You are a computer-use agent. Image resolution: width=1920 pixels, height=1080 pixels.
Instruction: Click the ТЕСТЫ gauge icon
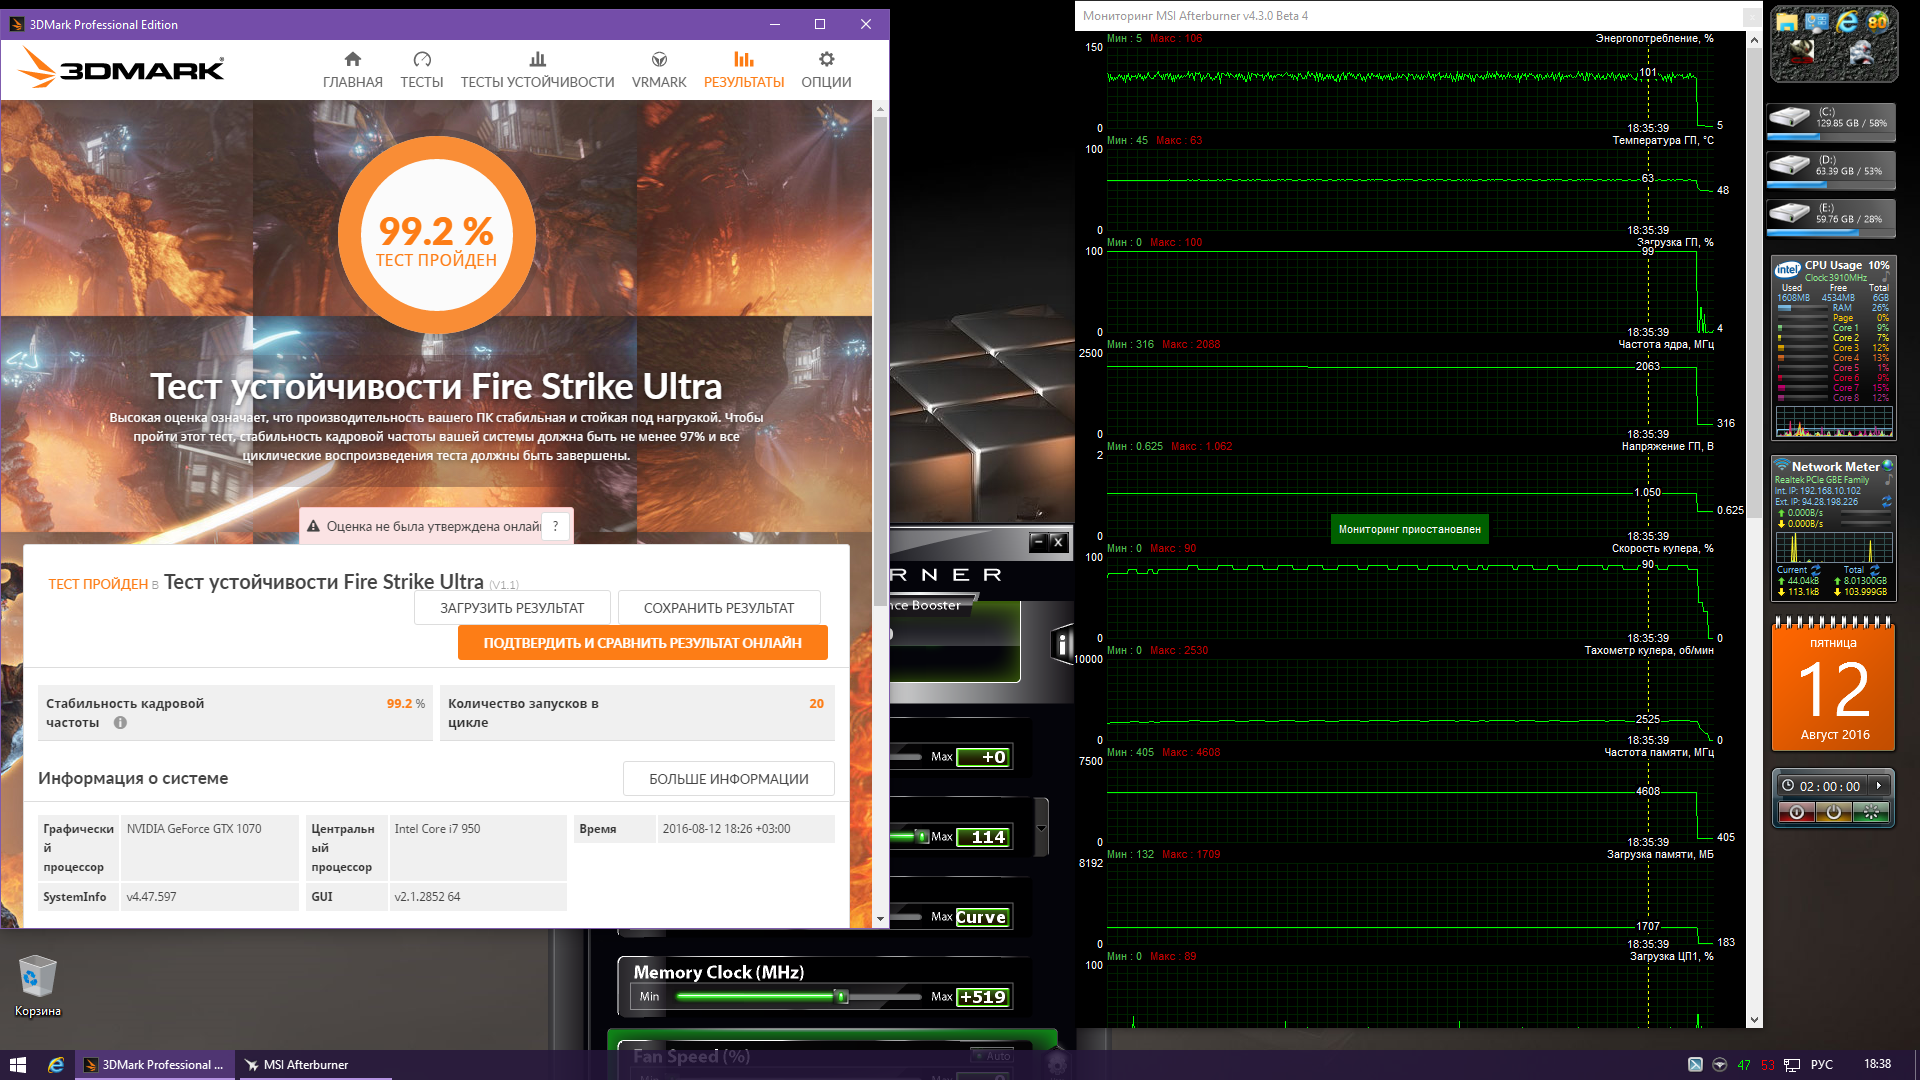[x=421, y=60]
